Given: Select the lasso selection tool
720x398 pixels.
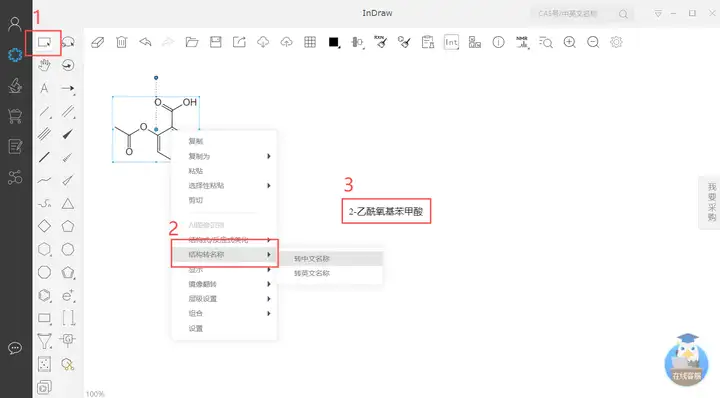Looking at the screenshot, I should click(x=68, y=42).
